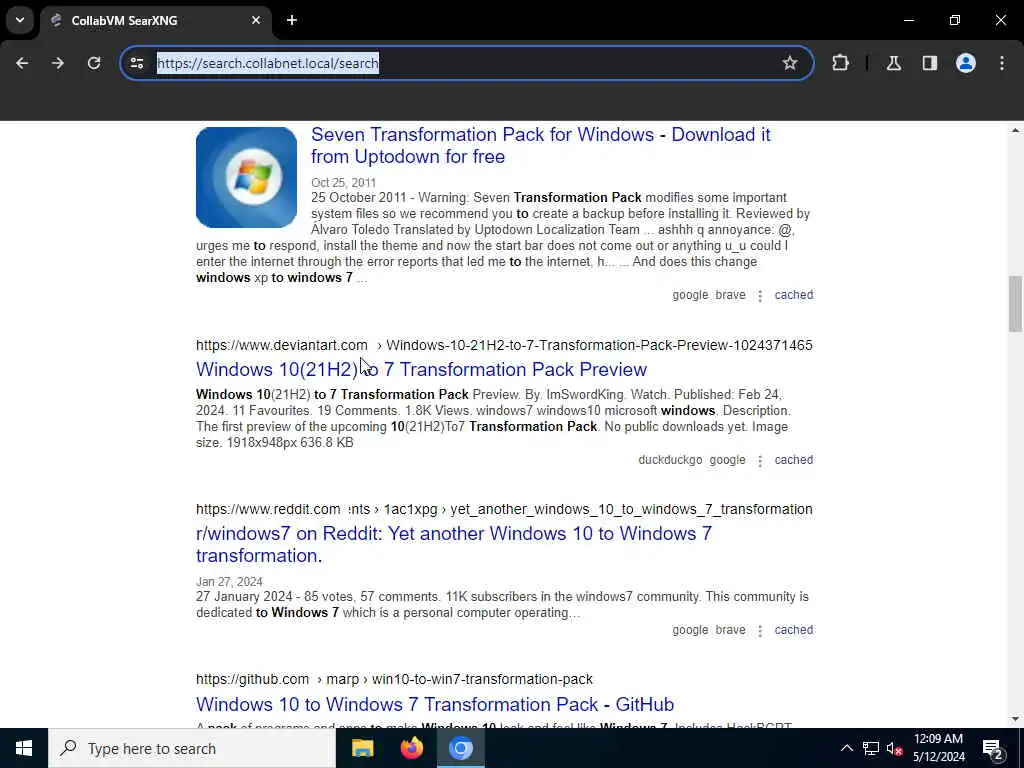Screen dimensions: 1024x768
Task: Open google link under DeviantArt result
Action: 727,460
